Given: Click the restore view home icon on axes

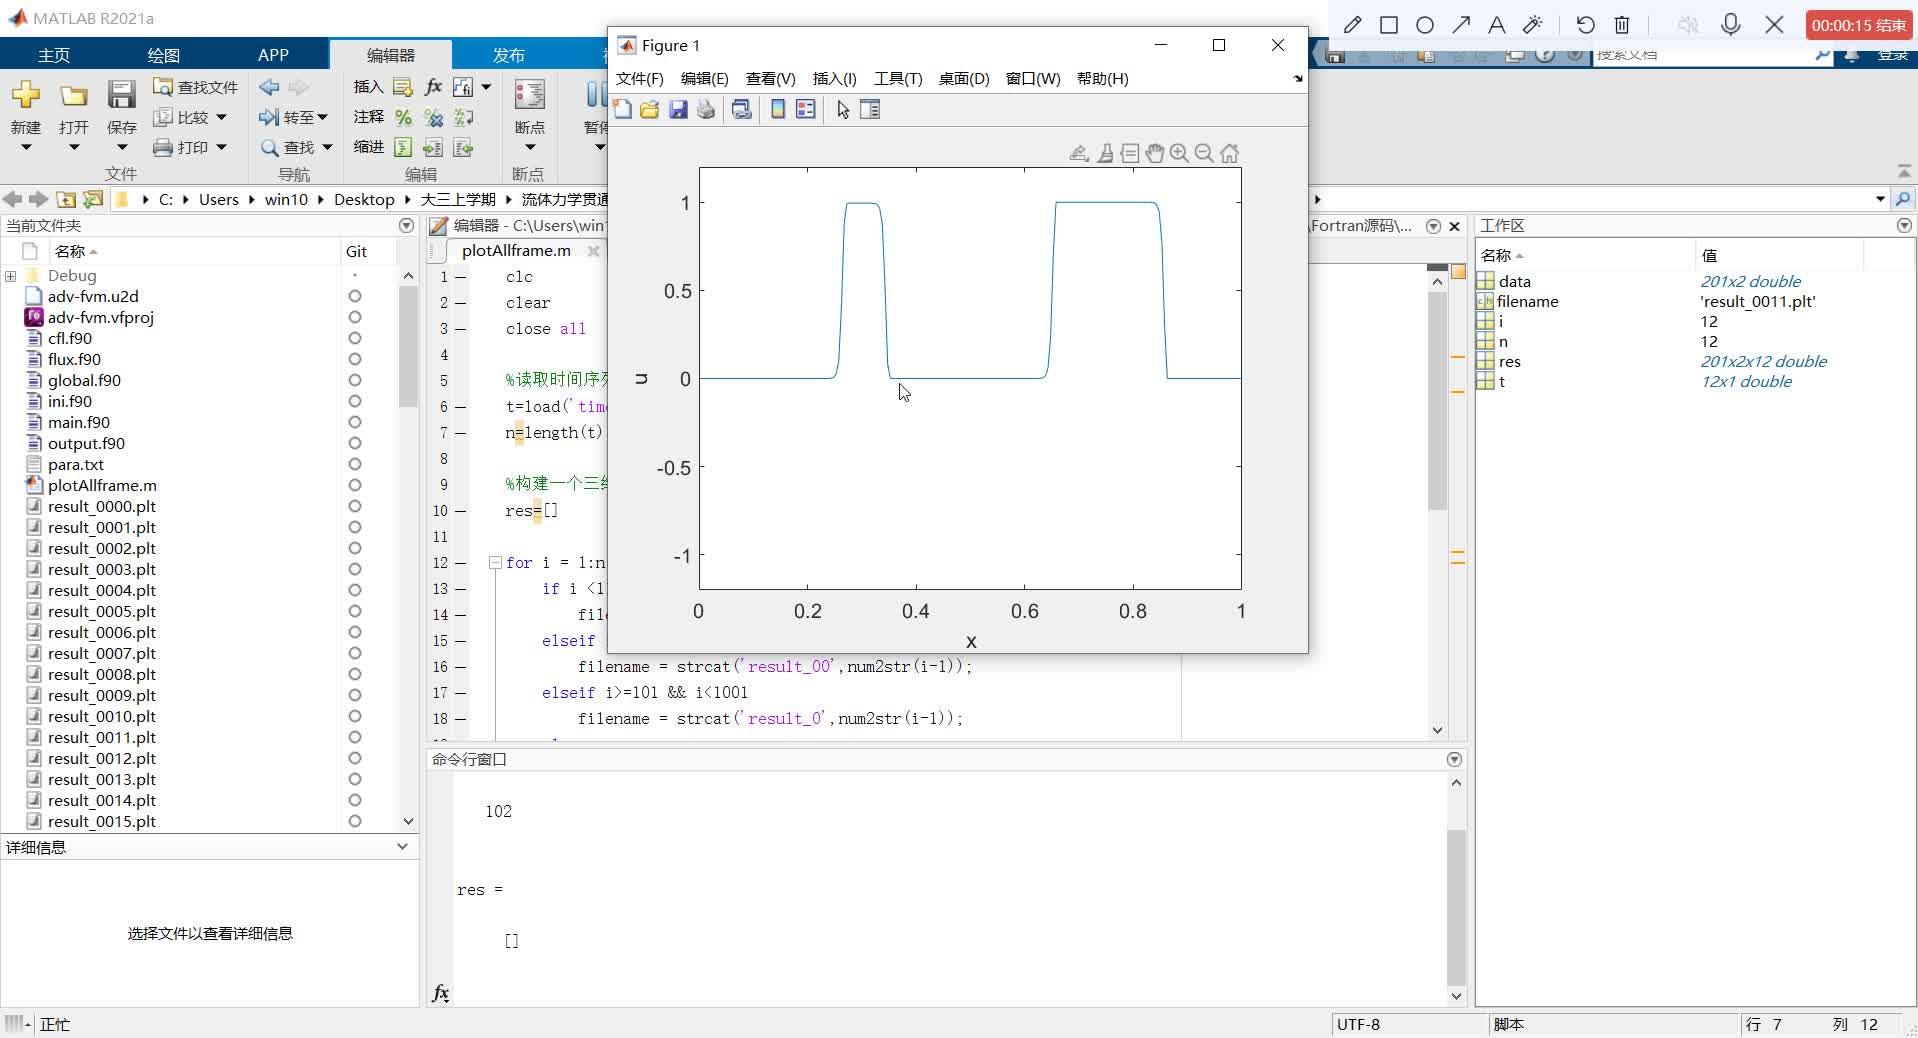Looking at the screenshot, I should tap(1229, 153).
